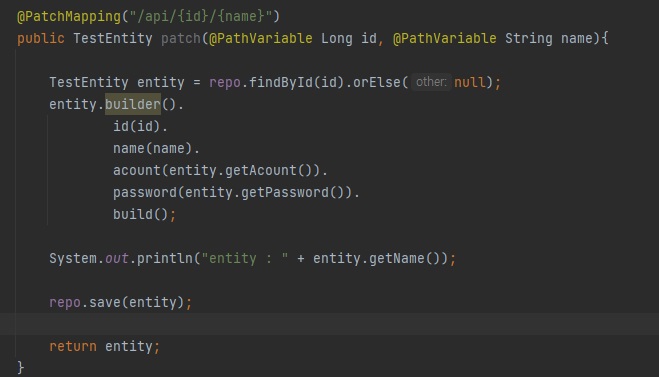Click the repo.save(entity) statement
Image resolution: width=659 pixels, height=377 pixels.
(121, 303)
